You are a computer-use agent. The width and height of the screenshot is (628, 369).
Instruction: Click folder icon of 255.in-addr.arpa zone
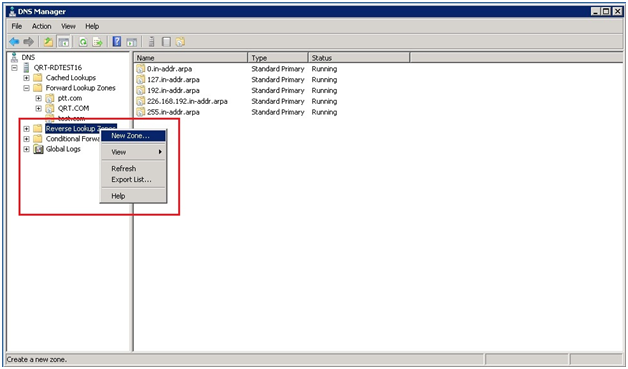pos(141,112)
